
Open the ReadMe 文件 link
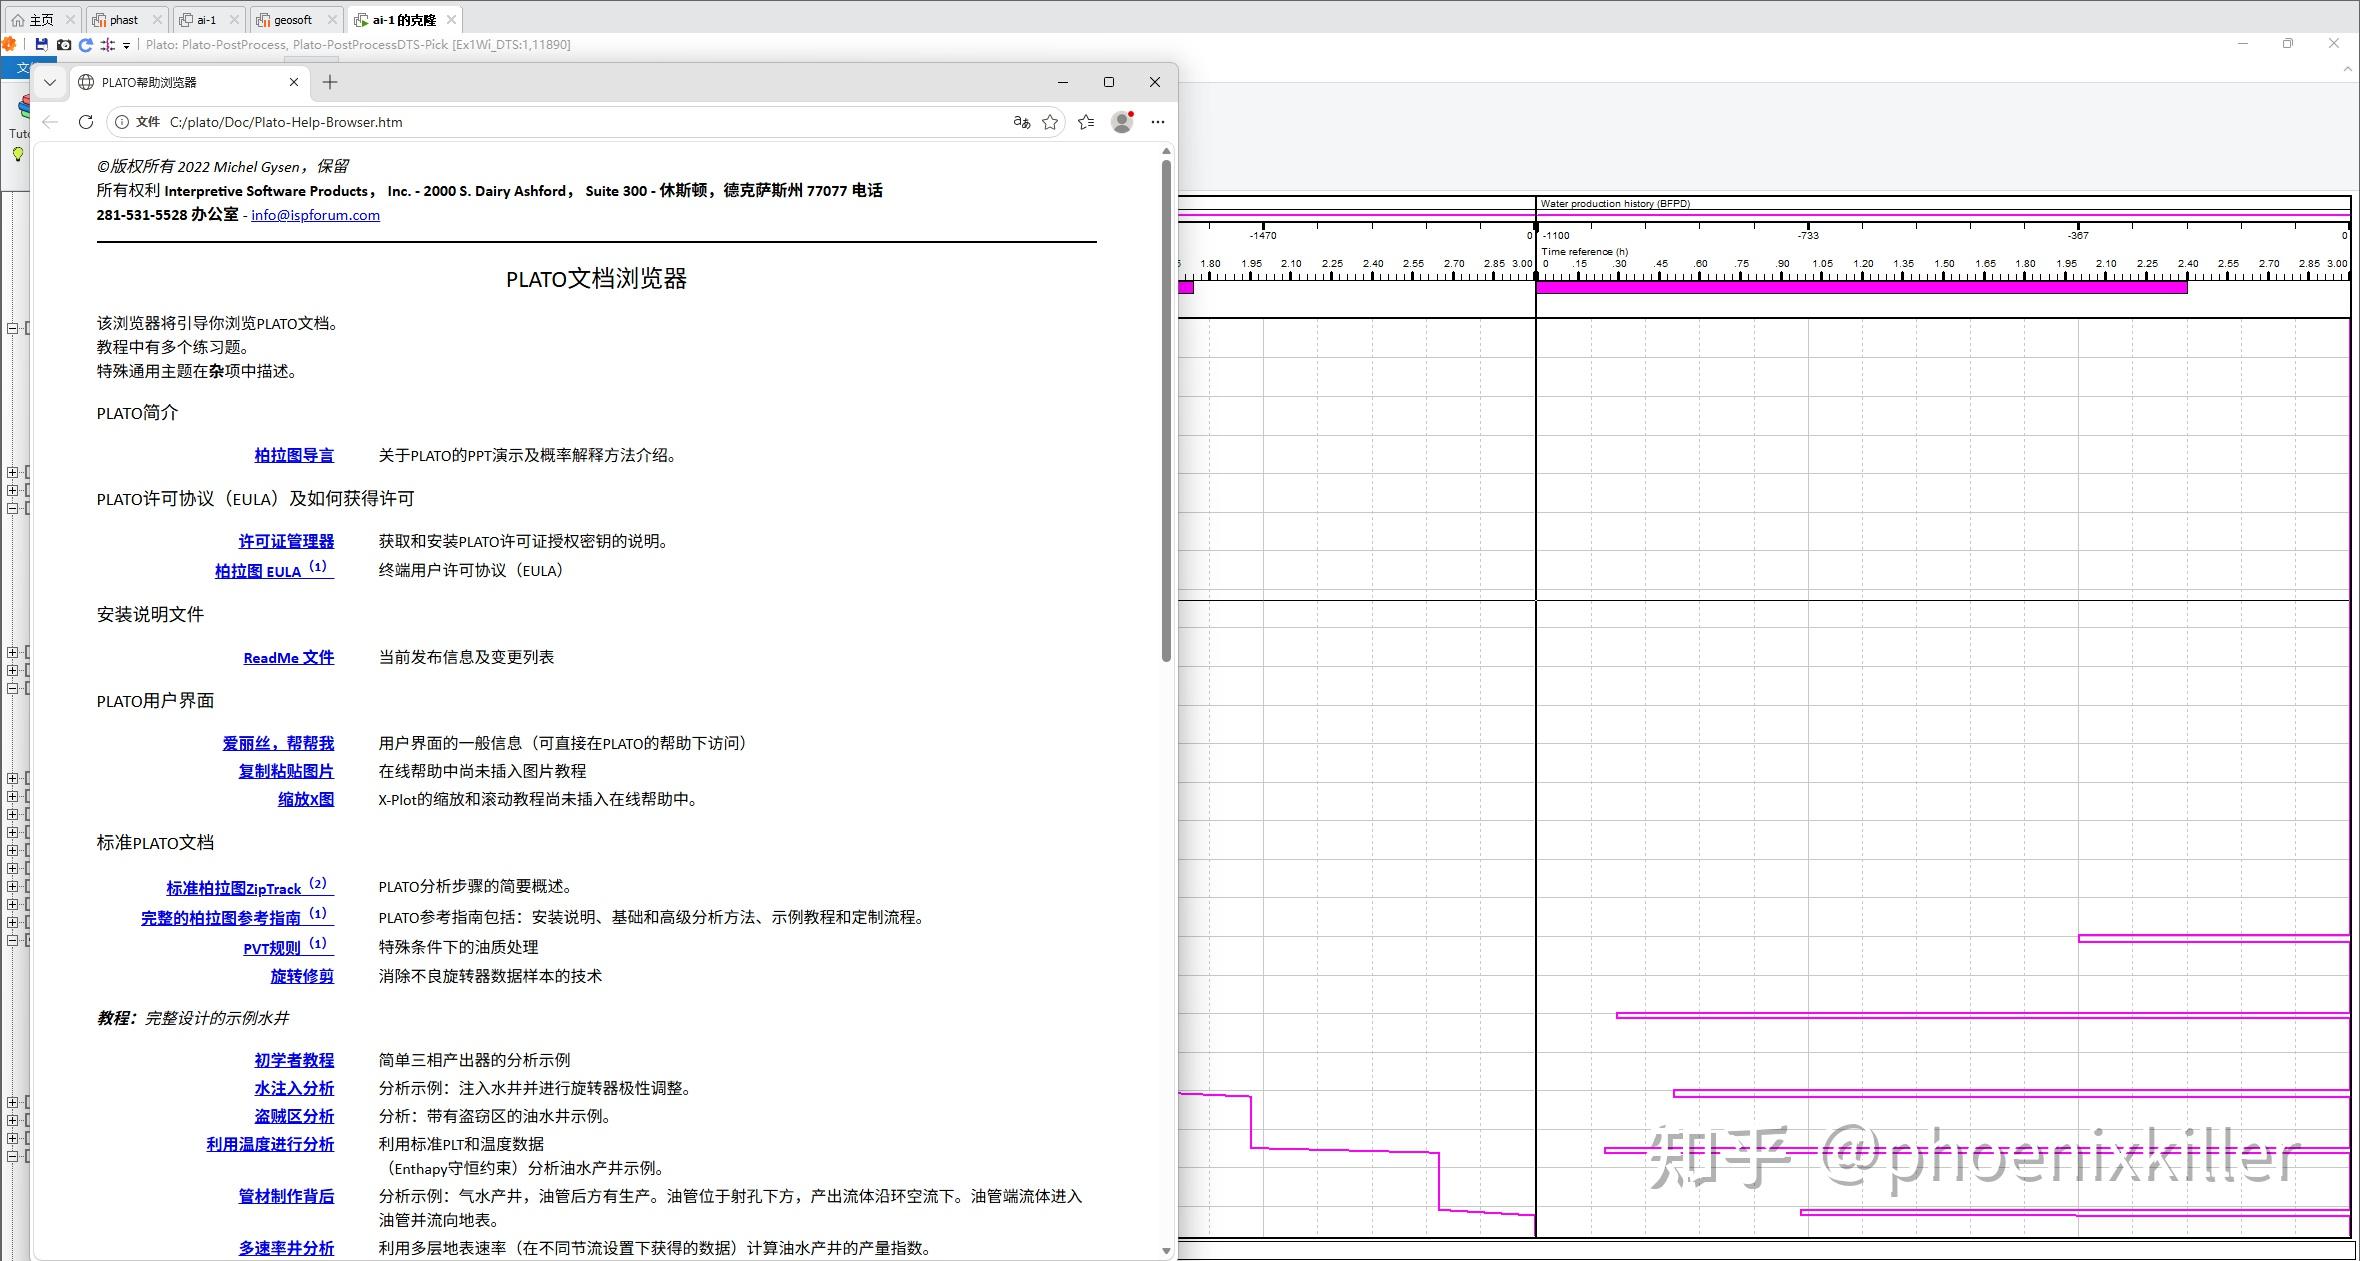[289, 657]
